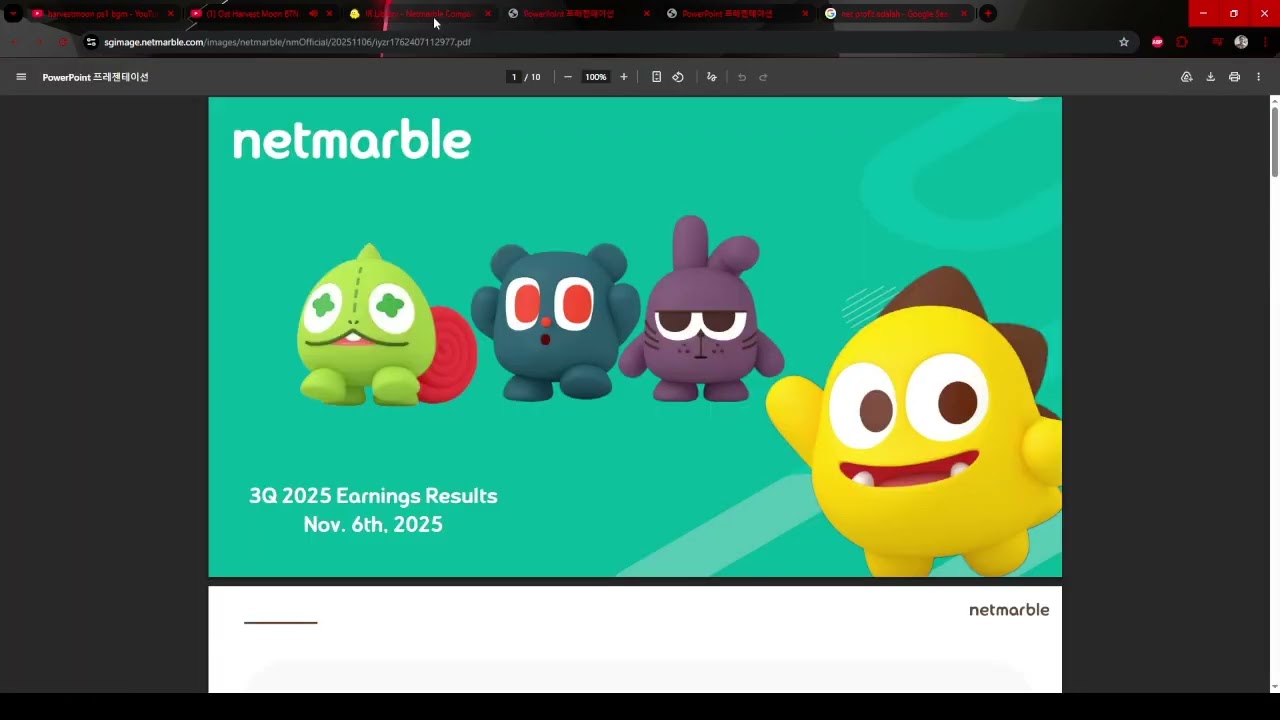Viewport: 1280px width, 720px height.
Task: Open the media control icon in Chrome toolbar
Action: pos(1217,42)
